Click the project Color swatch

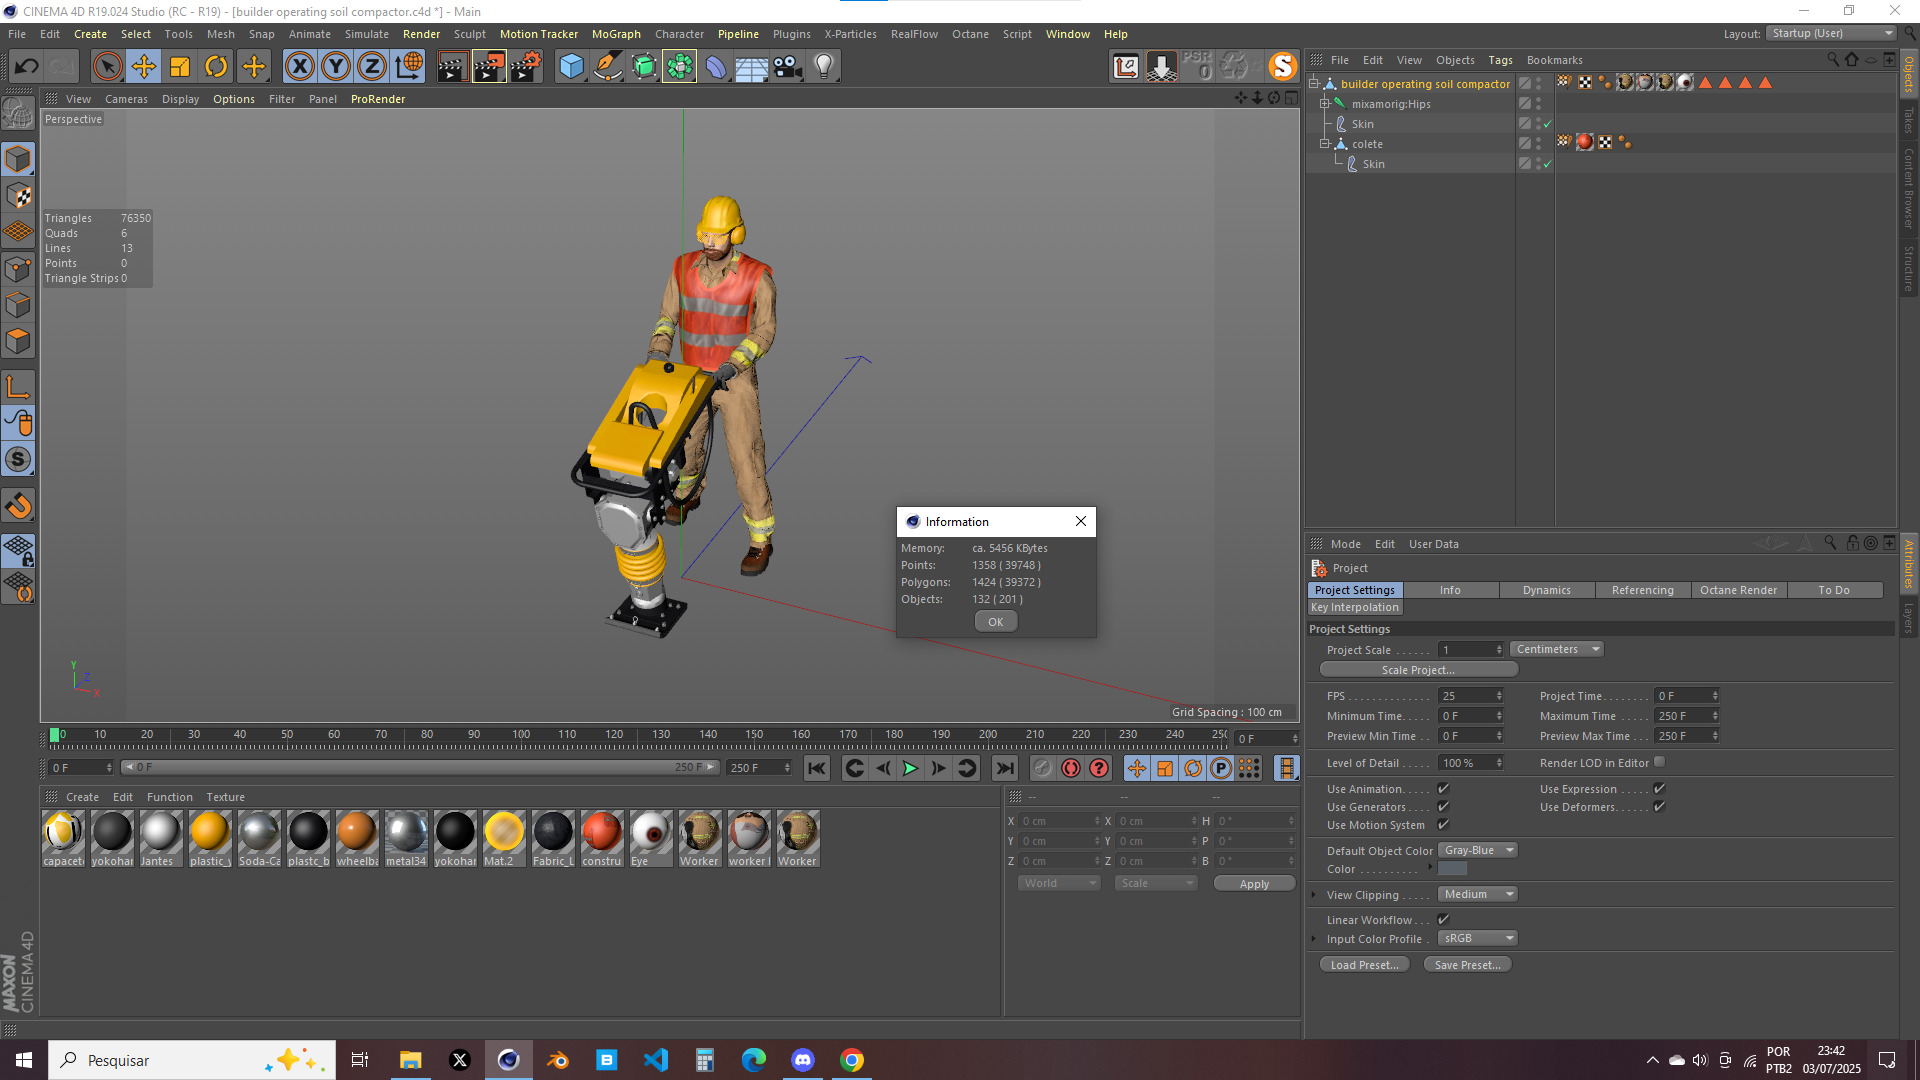[x=1452, y=870]
